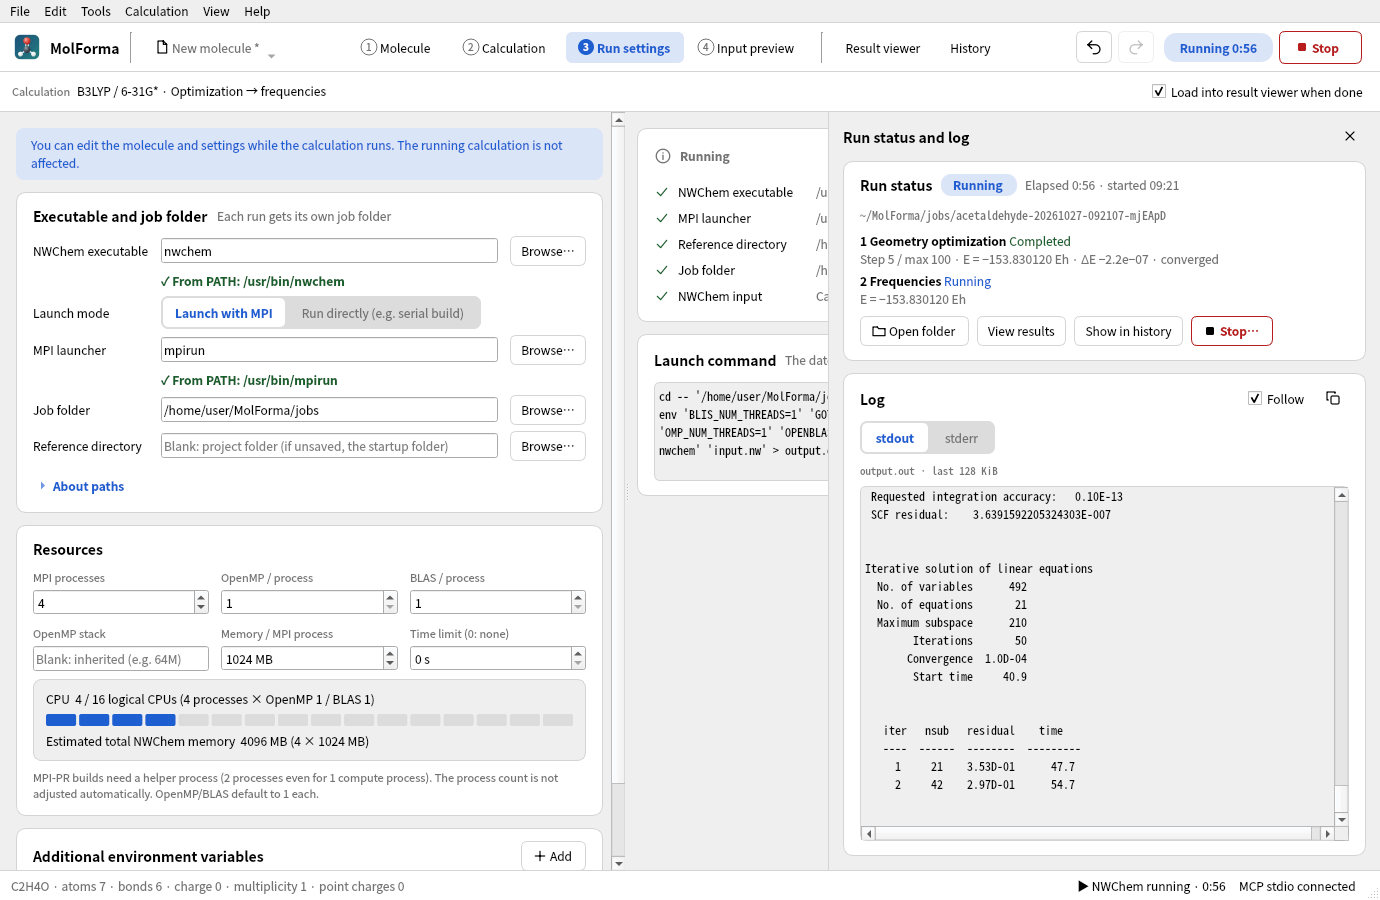This screenshot has height=900, width=1380.
Task: Click View results button
Action: (1021, 331)
